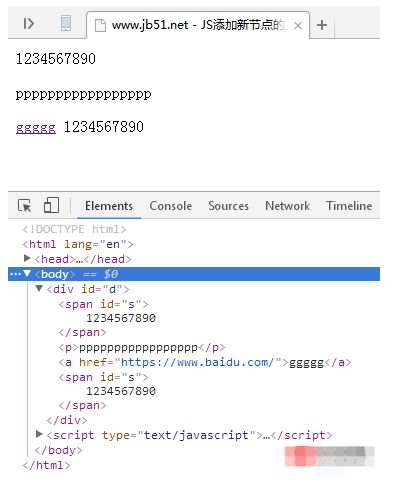Select the DOCTYPE html node
Image resolution: width=403 pixels, height=481 pixels.
(74, 229)
